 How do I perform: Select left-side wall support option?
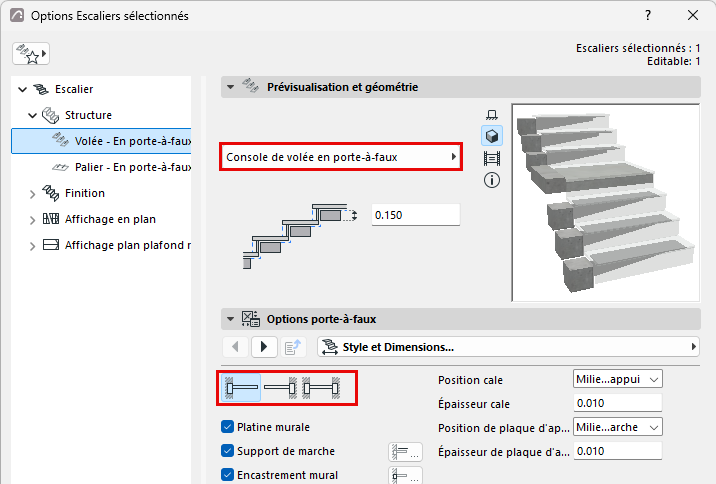241,388
